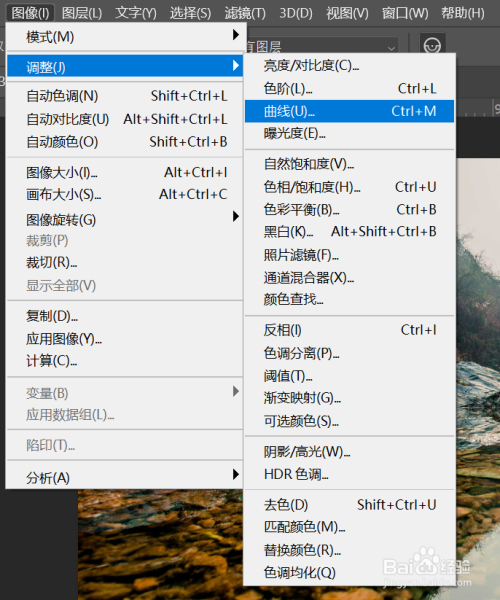The image size is (500, 600).
Task: Open 黑白(K) adjustment
Action: click(349, 232)
